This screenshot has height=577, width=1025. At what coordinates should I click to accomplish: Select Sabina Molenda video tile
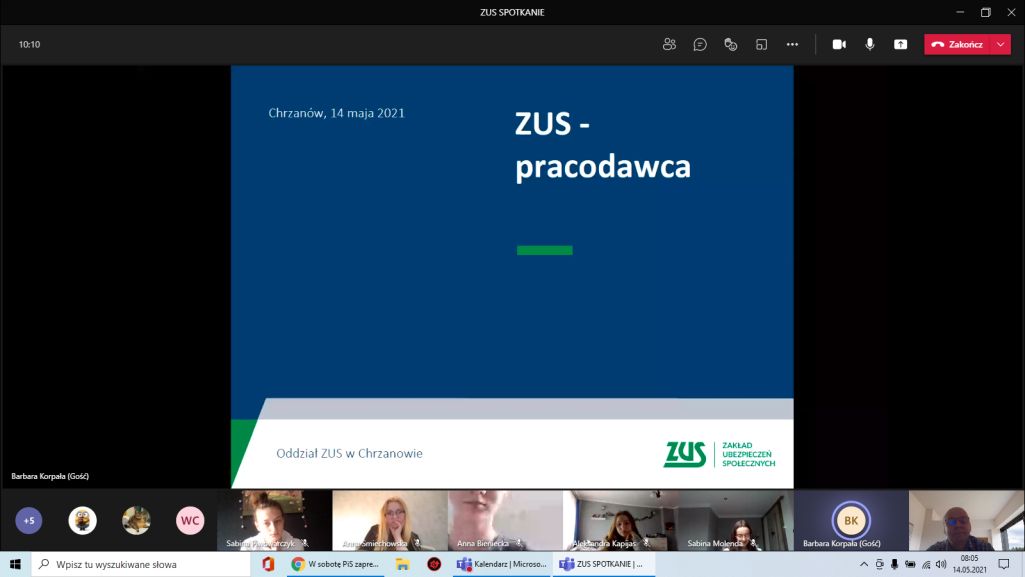click(736, 520)
